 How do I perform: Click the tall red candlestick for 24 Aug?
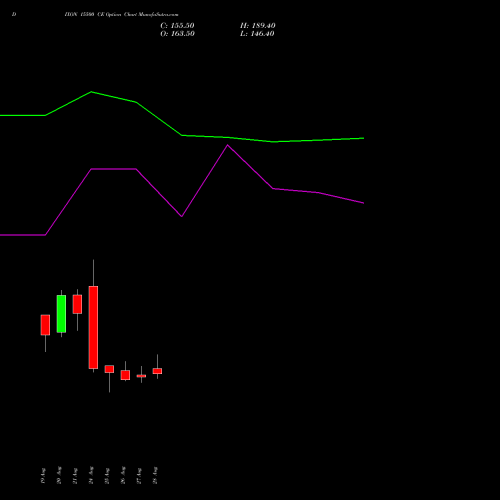[93, 327]
